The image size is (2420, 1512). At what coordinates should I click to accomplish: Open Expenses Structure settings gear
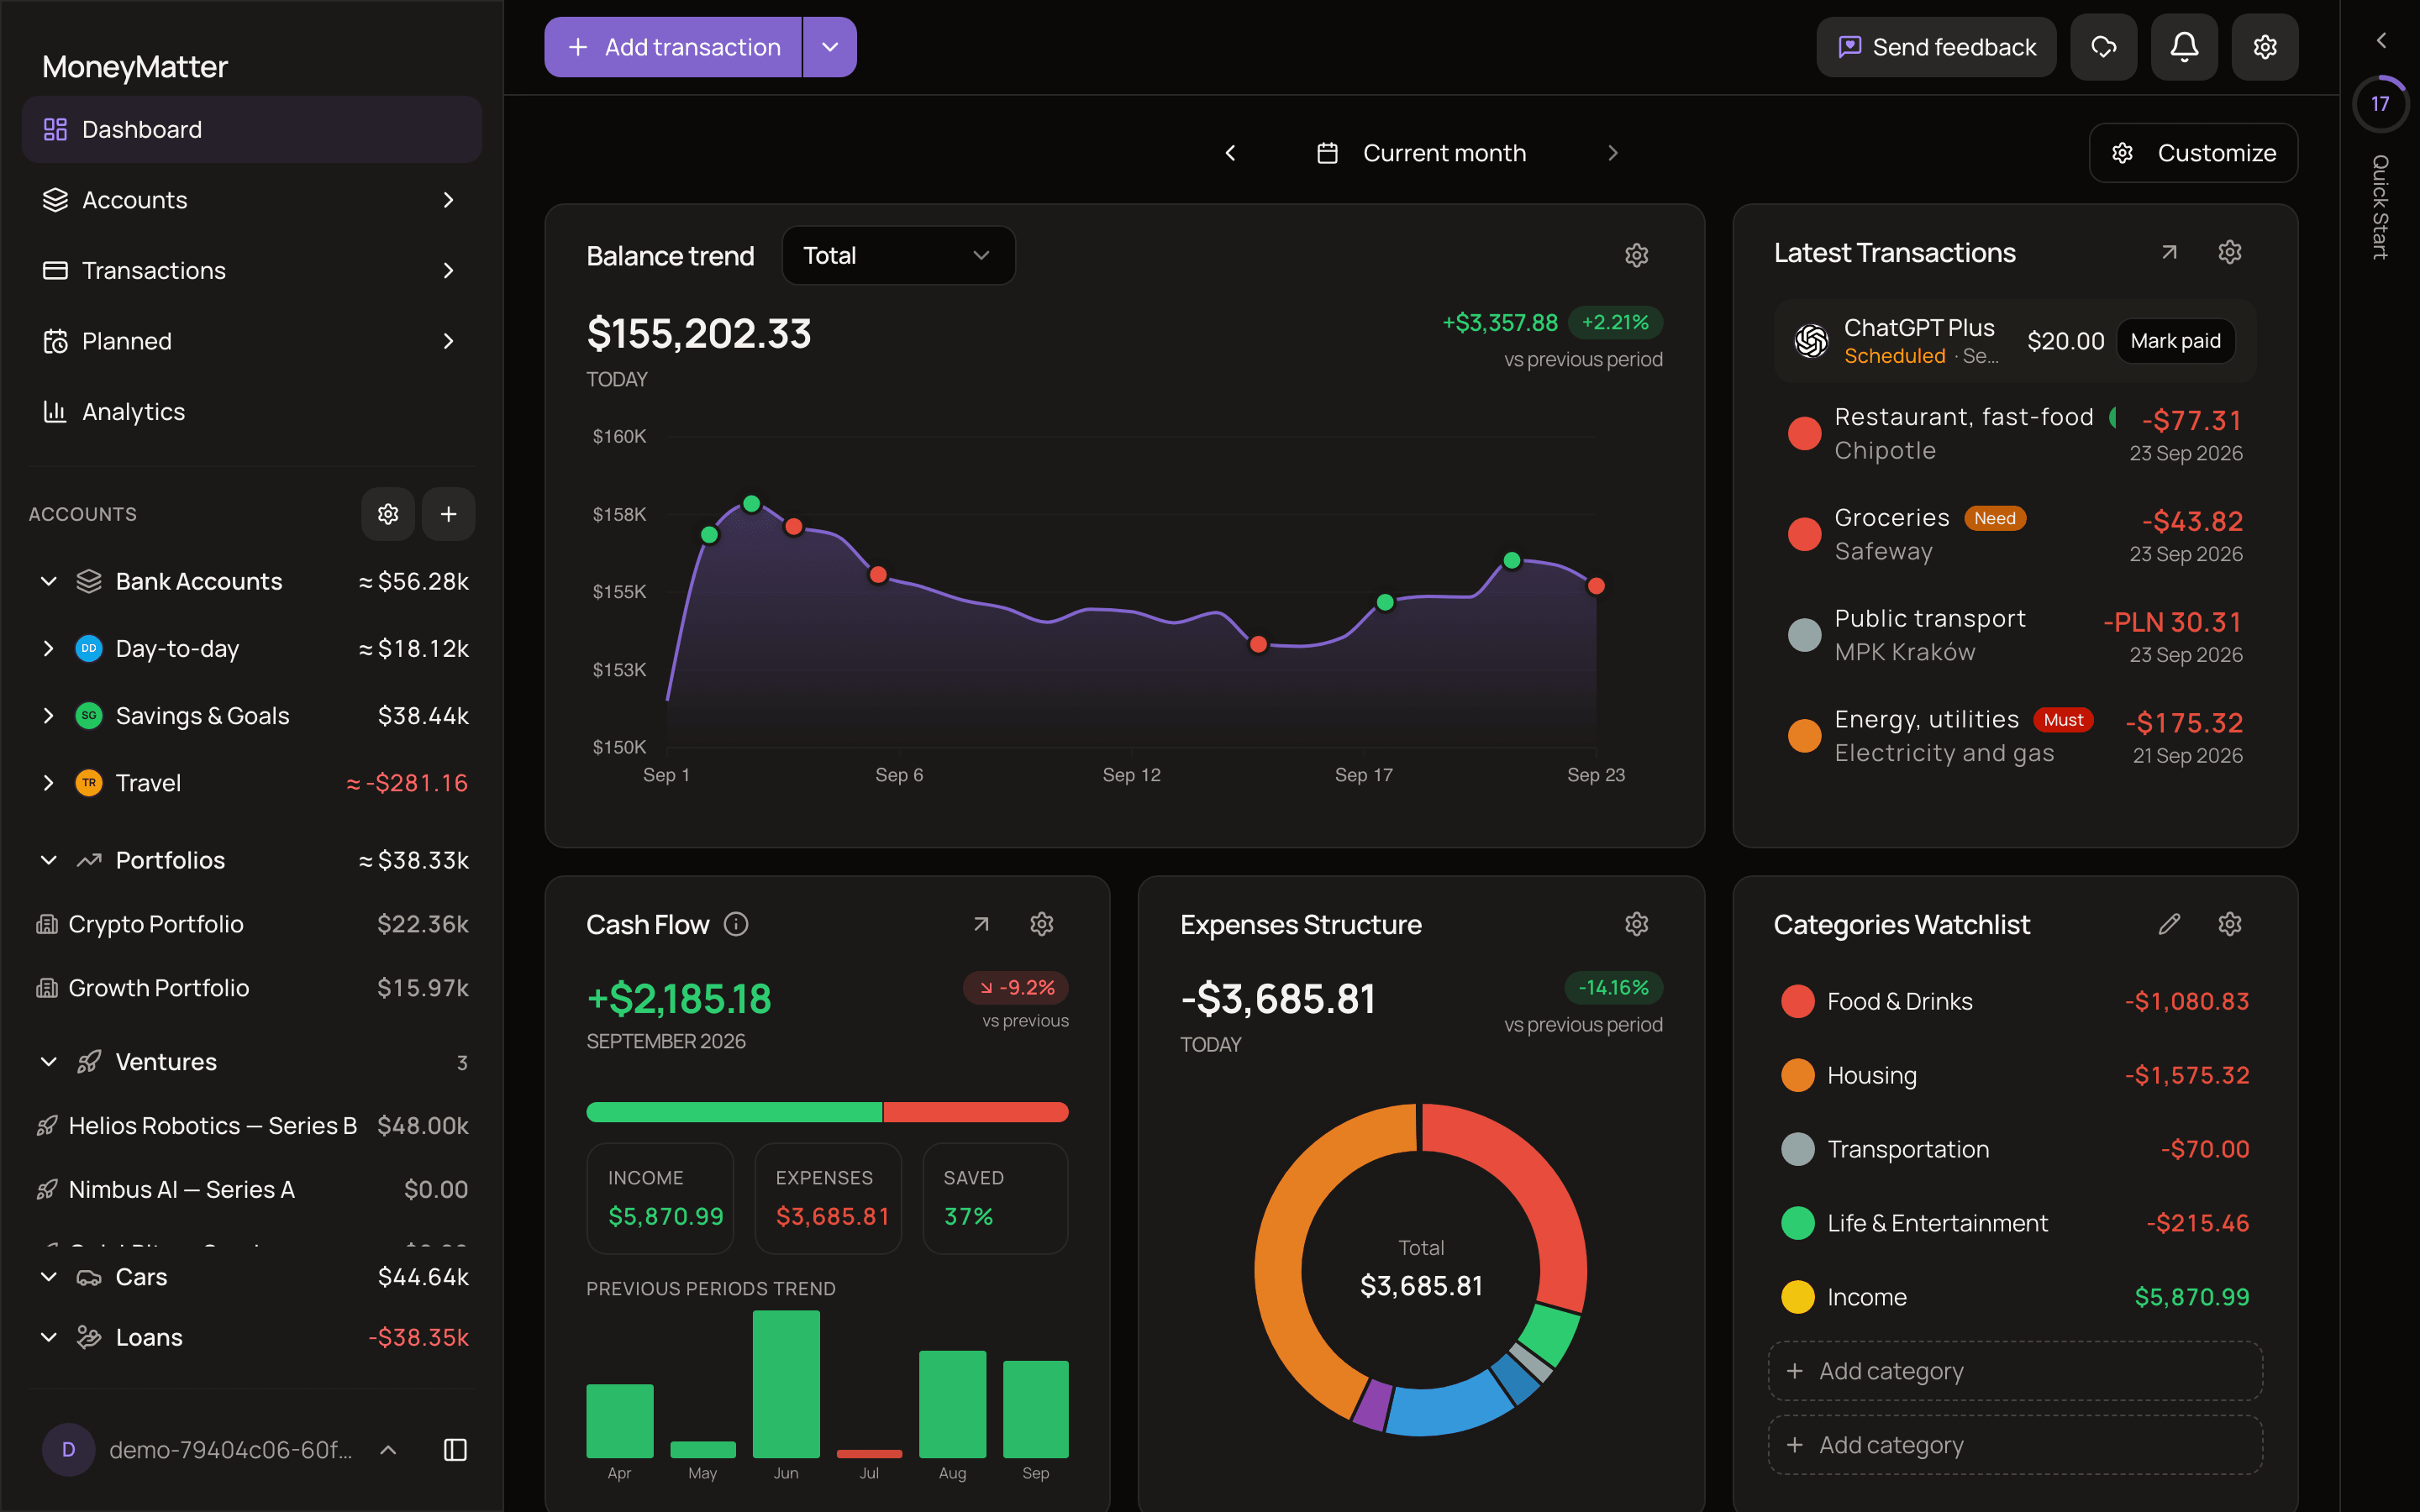click(x=1637, y=924)
